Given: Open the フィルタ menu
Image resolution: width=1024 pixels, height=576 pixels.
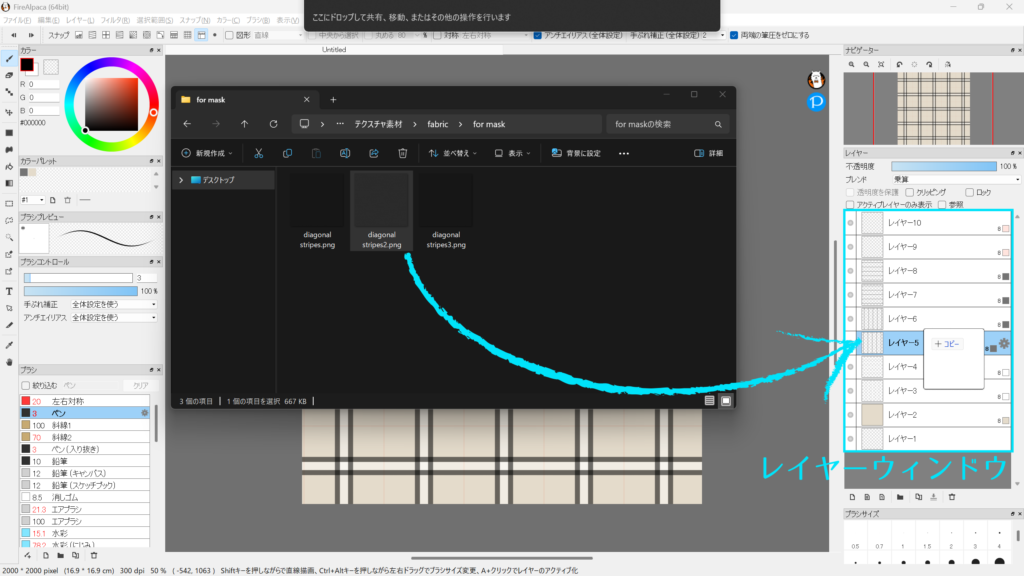Looking at the screenshot, I should [113, 19].
